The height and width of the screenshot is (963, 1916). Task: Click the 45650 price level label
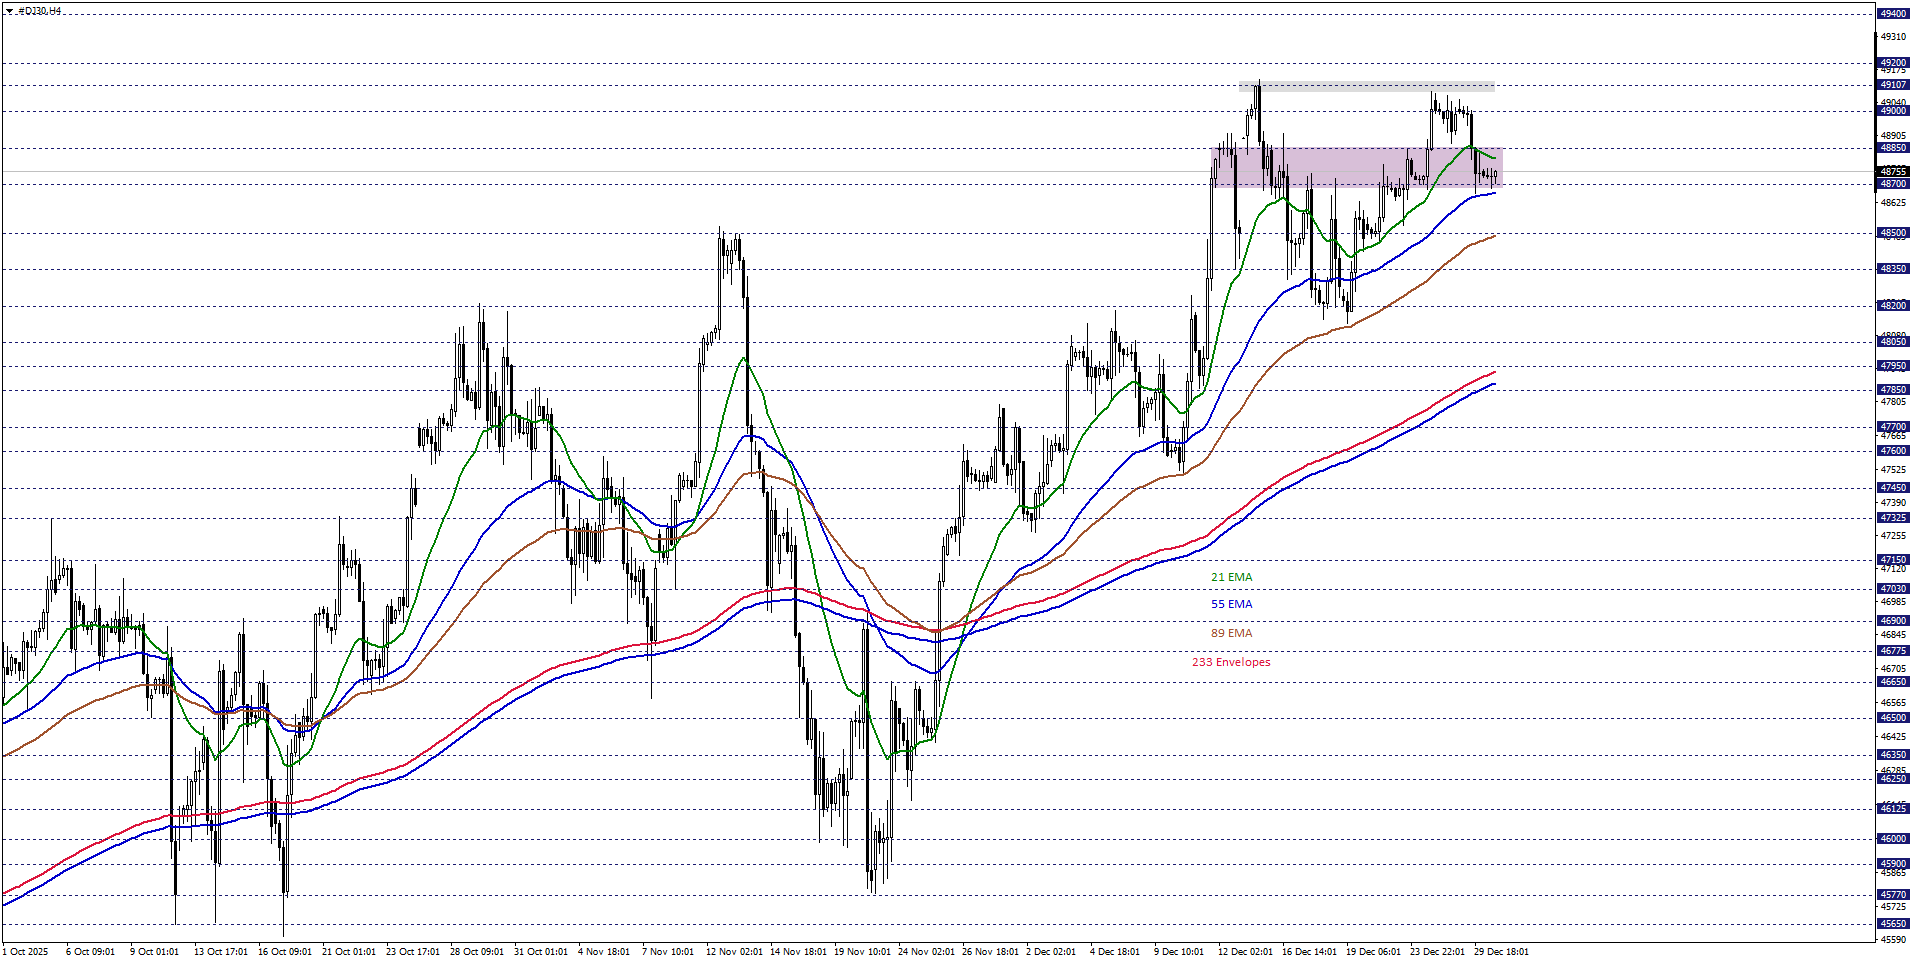click(1893, 924)
